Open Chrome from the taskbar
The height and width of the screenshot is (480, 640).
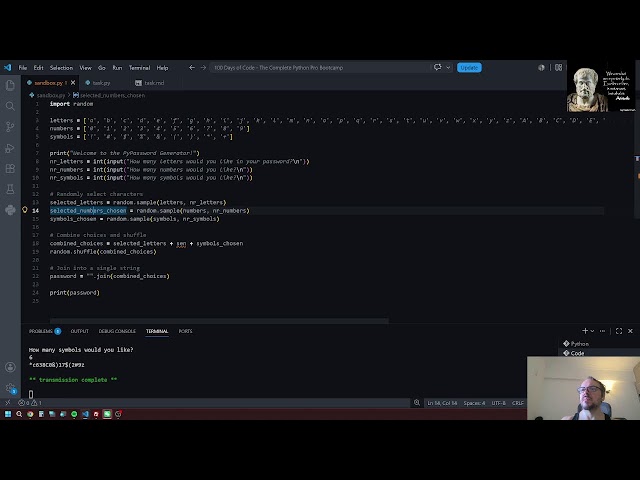tap(30, 414)
